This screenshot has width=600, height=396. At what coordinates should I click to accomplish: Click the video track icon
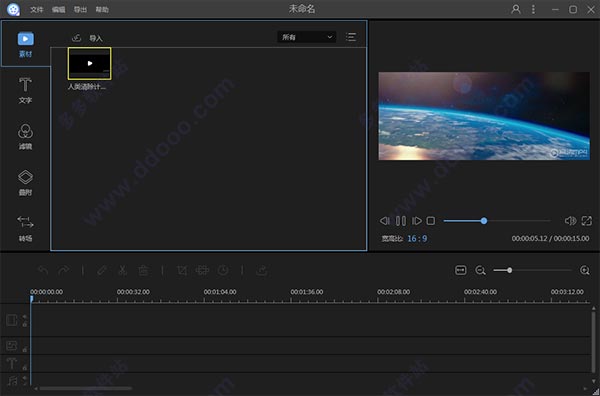(x=11, y=320)
